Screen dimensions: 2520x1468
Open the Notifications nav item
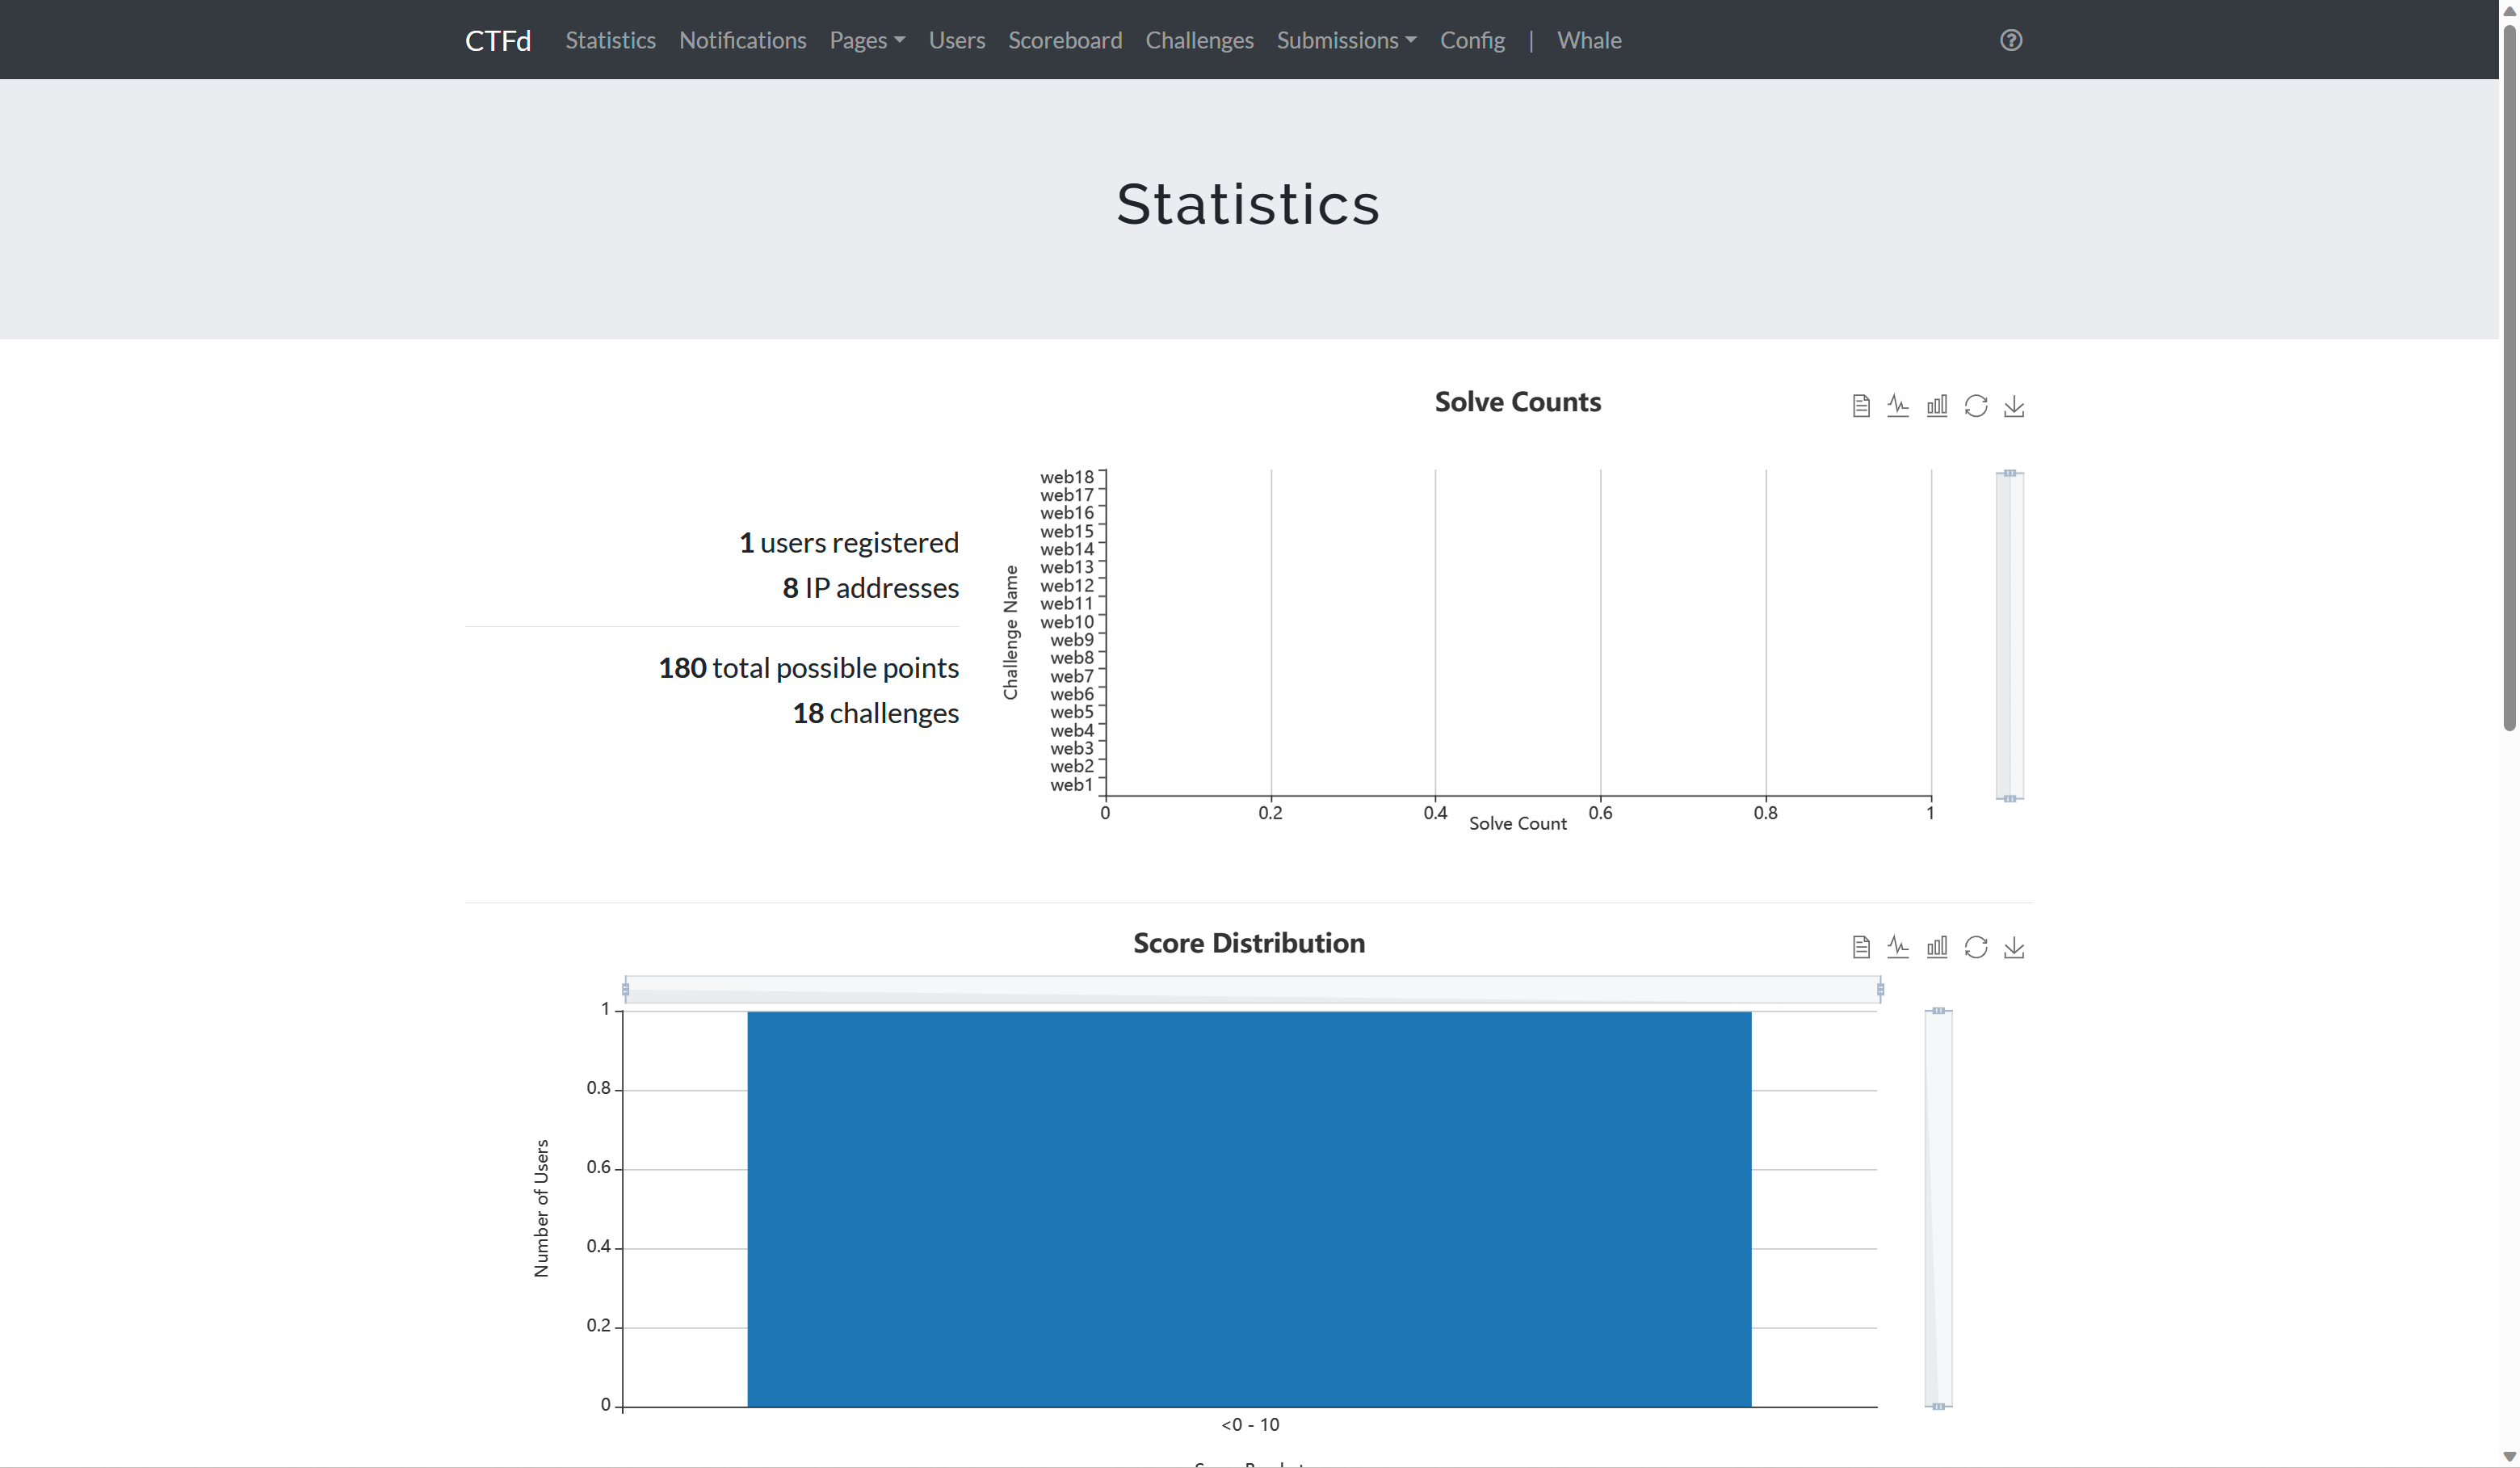(x=742, y=40)
